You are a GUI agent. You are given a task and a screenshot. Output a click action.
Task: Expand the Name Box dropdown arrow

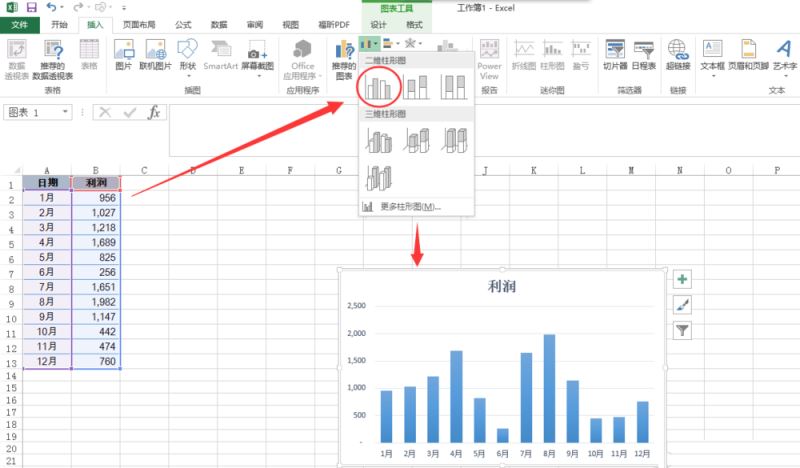click(65, 112)
